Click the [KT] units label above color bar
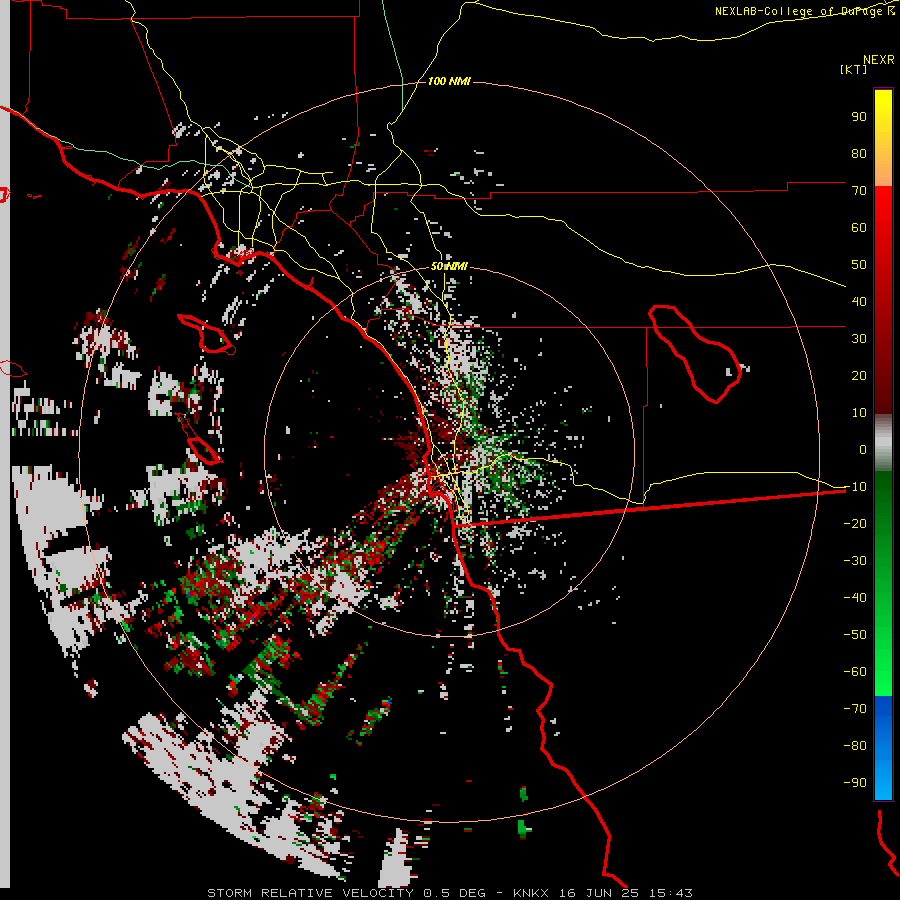 click(854, 69)
